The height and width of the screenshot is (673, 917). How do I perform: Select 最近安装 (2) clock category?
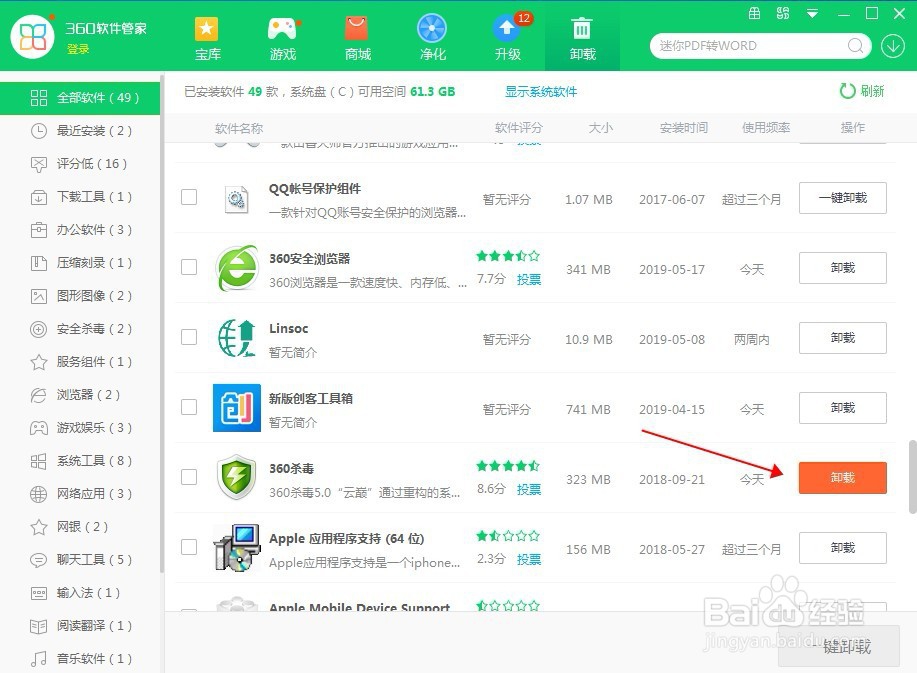click(81, 130)
